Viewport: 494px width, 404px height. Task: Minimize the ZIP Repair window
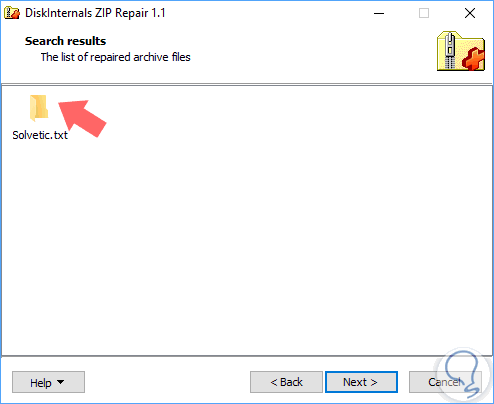(379, 13)
